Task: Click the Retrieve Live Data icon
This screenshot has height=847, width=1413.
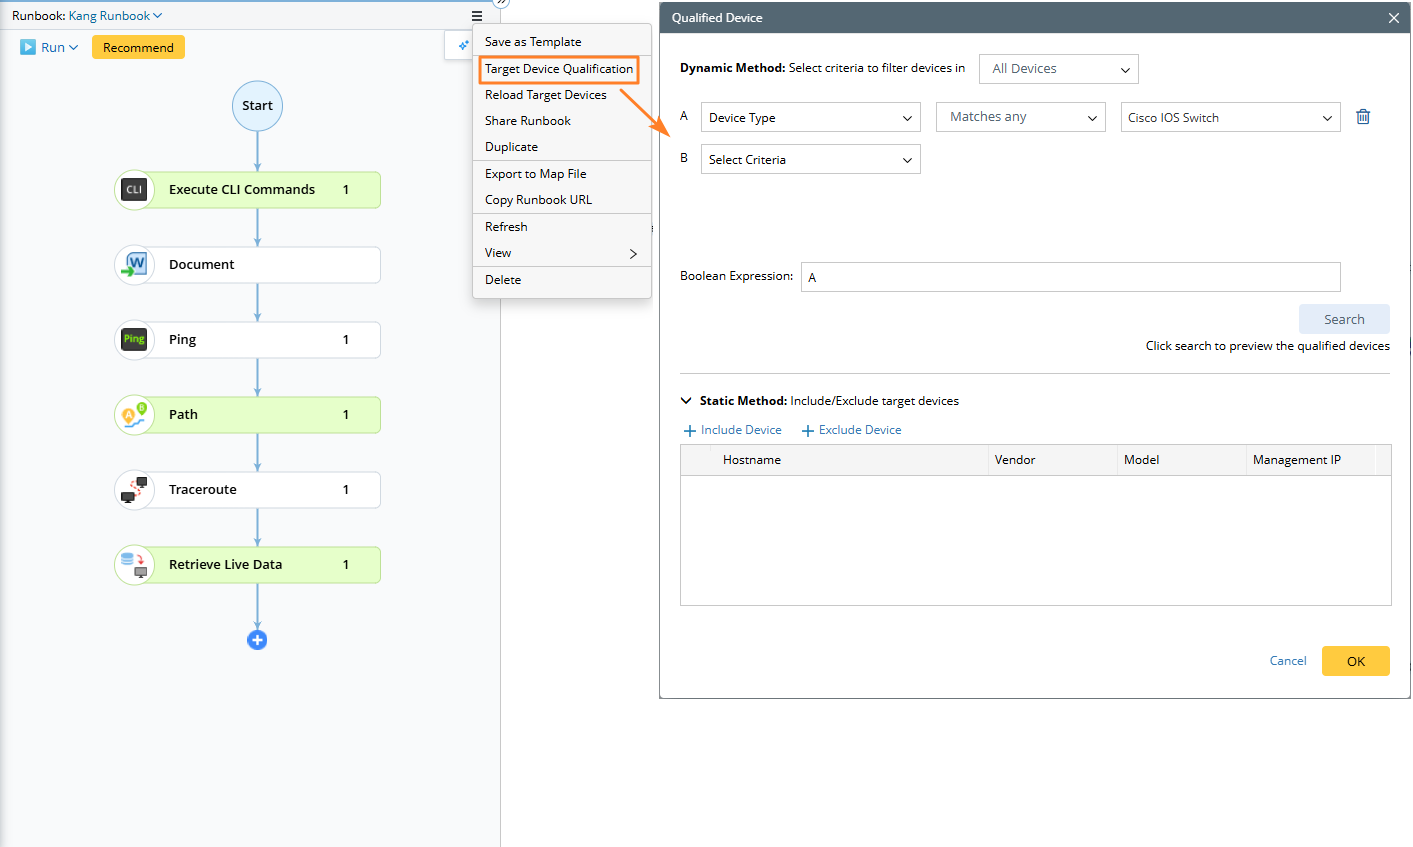Action: (x=134, y=565)
